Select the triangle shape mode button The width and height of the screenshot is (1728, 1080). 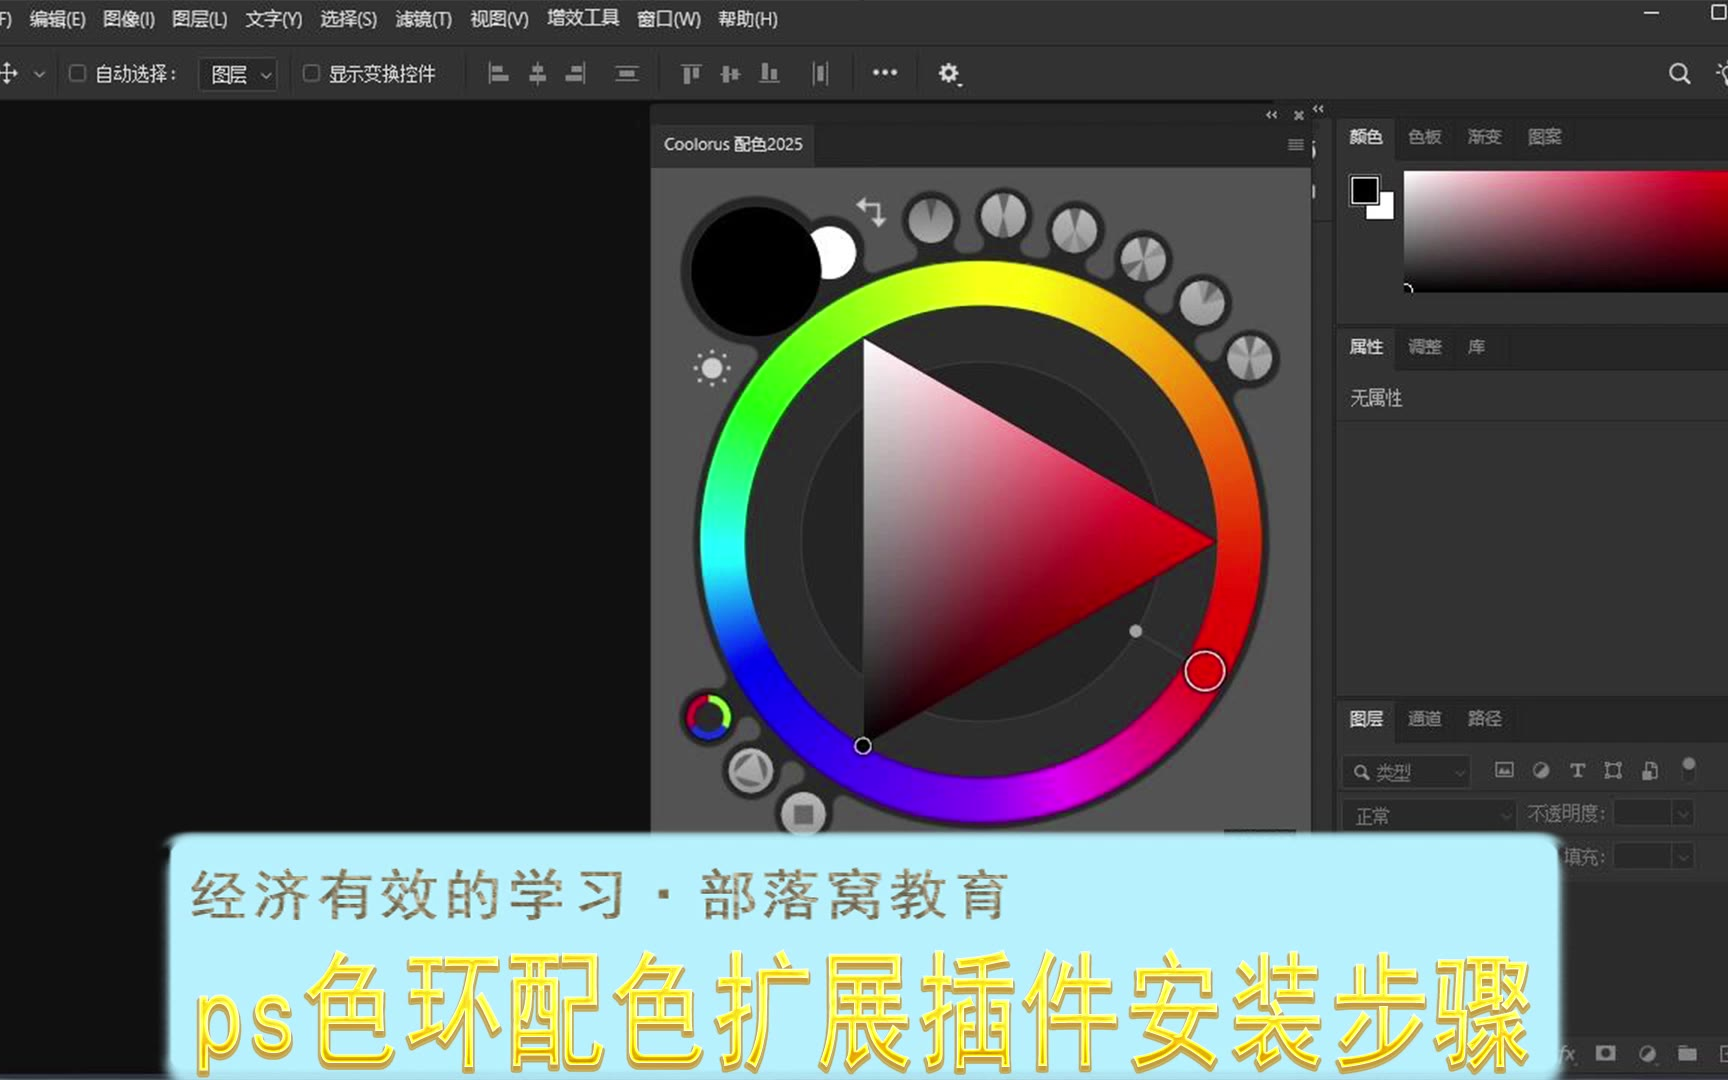point(750,771)
